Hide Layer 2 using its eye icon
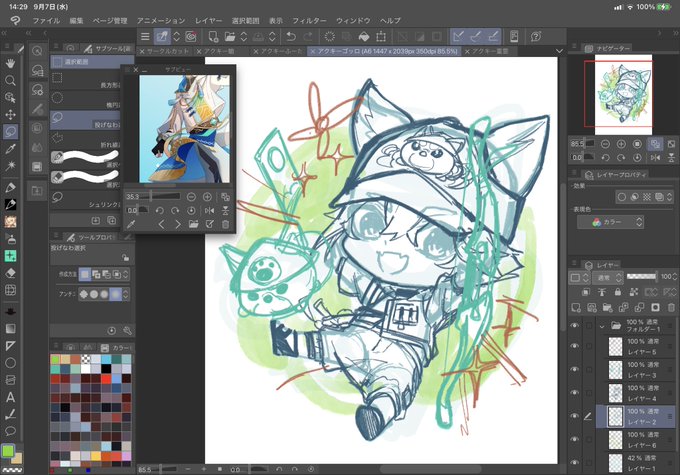 pos(575,416)
